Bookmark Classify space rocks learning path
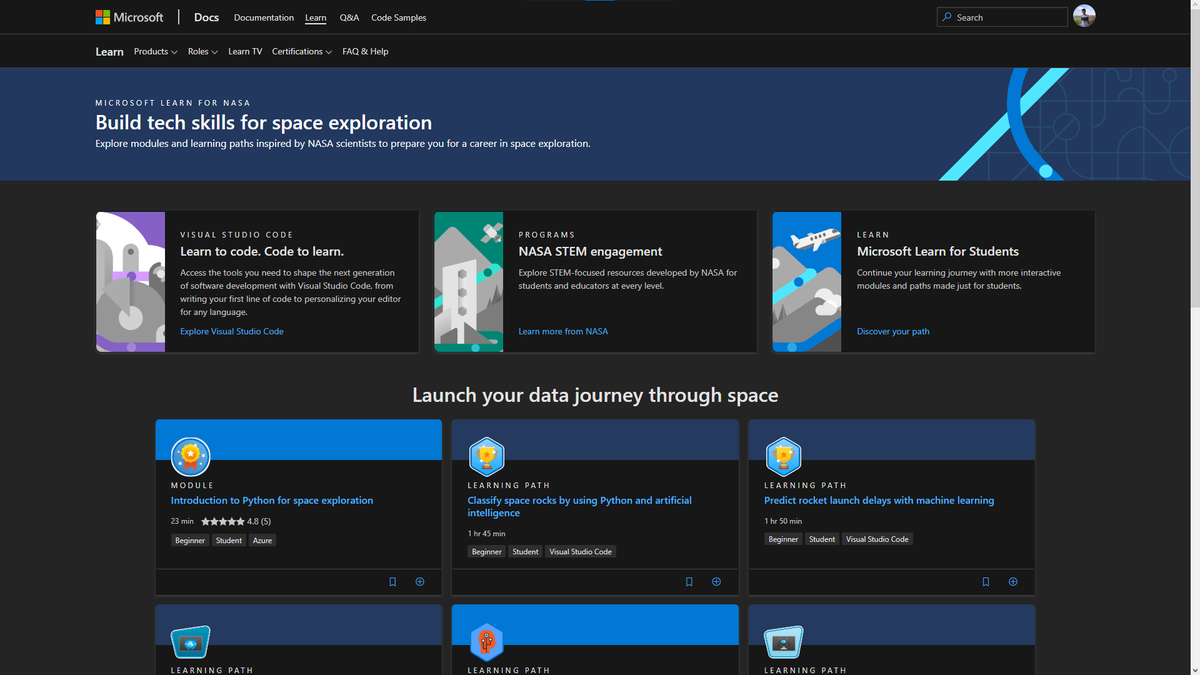The image size is (1200, 675). pos(689,582)
